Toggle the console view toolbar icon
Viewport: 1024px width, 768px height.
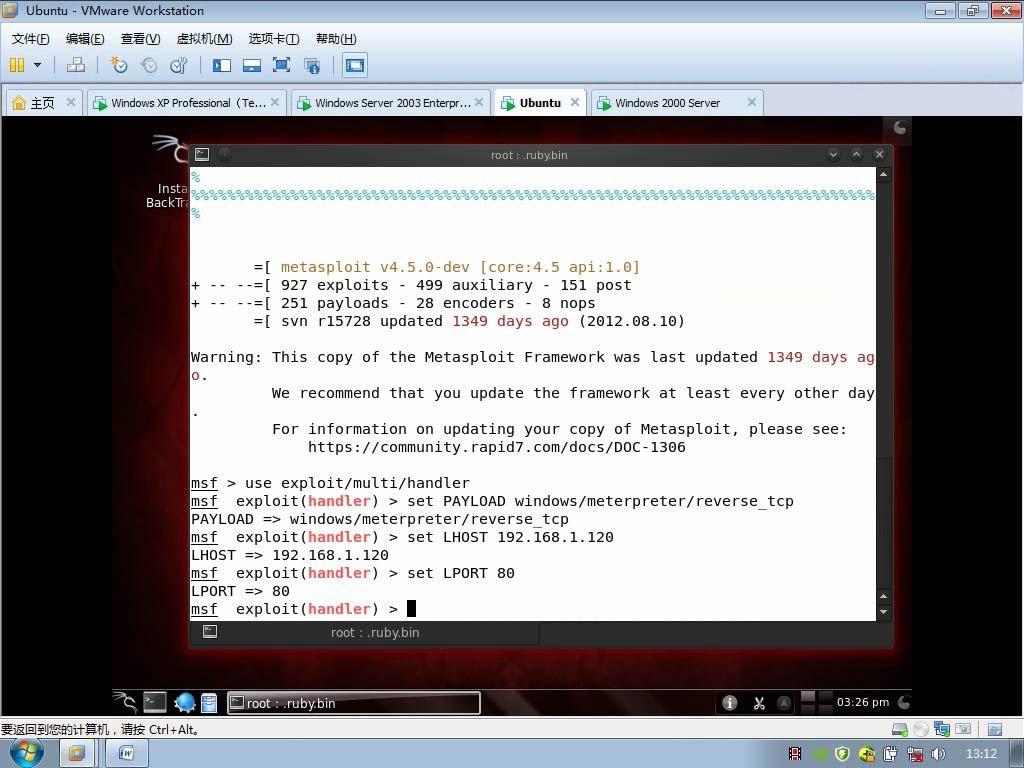pos(355,65)
